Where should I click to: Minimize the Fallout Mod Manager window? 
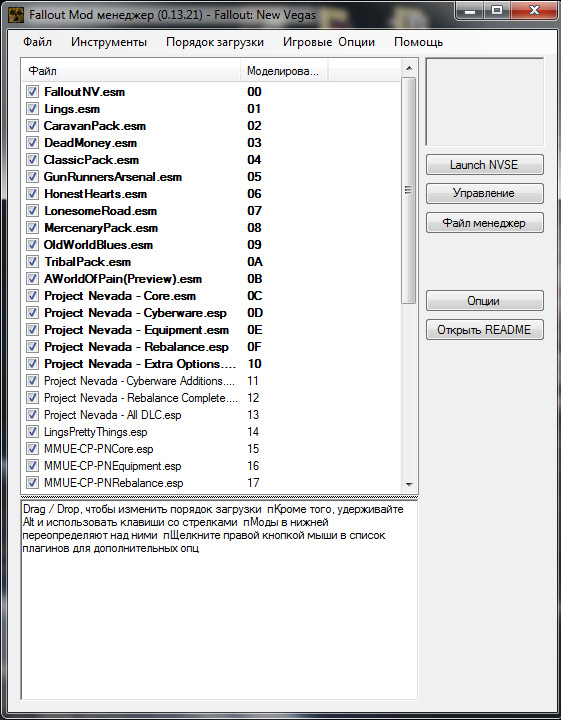point(470,10)
